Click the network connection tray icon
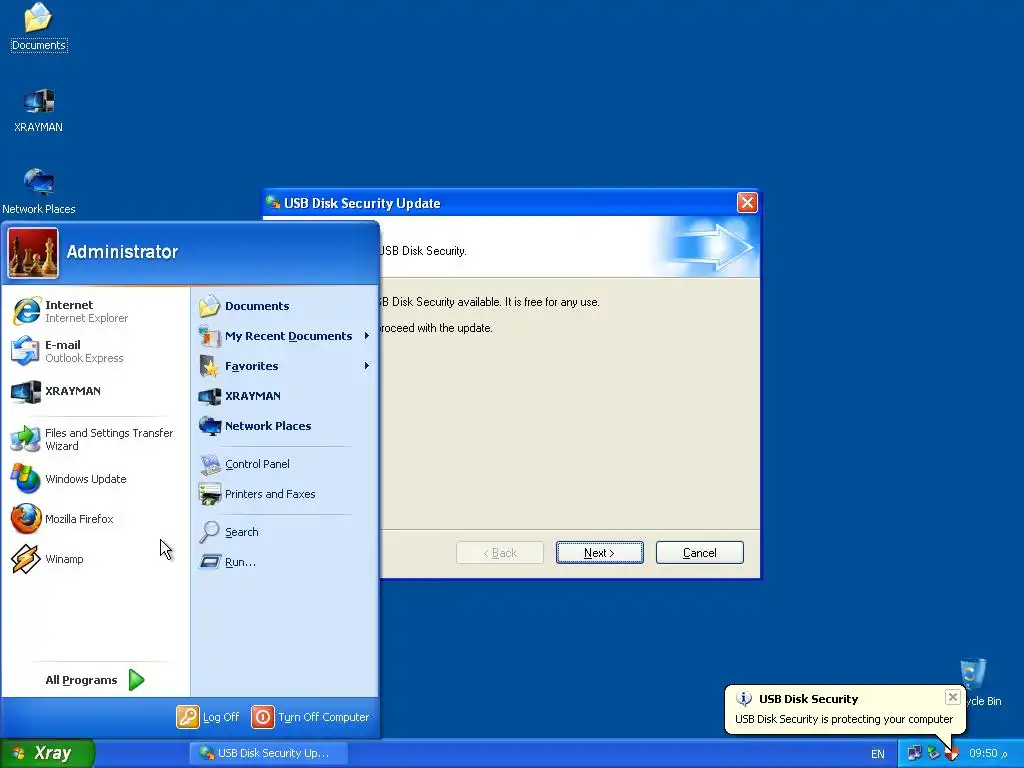The image size is (1024, 768). click(914, 754)
